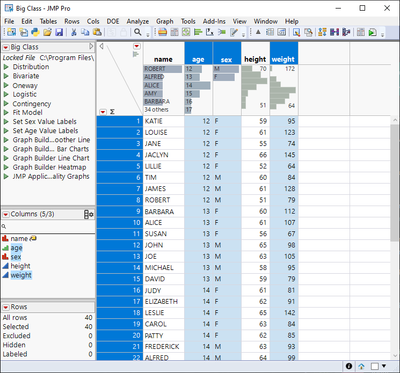Screen dimensions: 400x373
Task: Open the Columns panel red triangle menu
Action: coord(6,214)
